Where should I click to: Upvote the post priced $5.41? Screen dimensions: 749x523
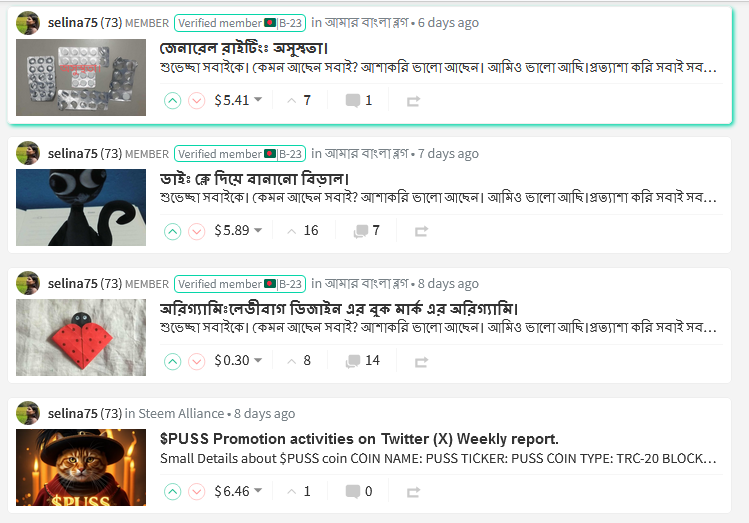pos(172,101)
